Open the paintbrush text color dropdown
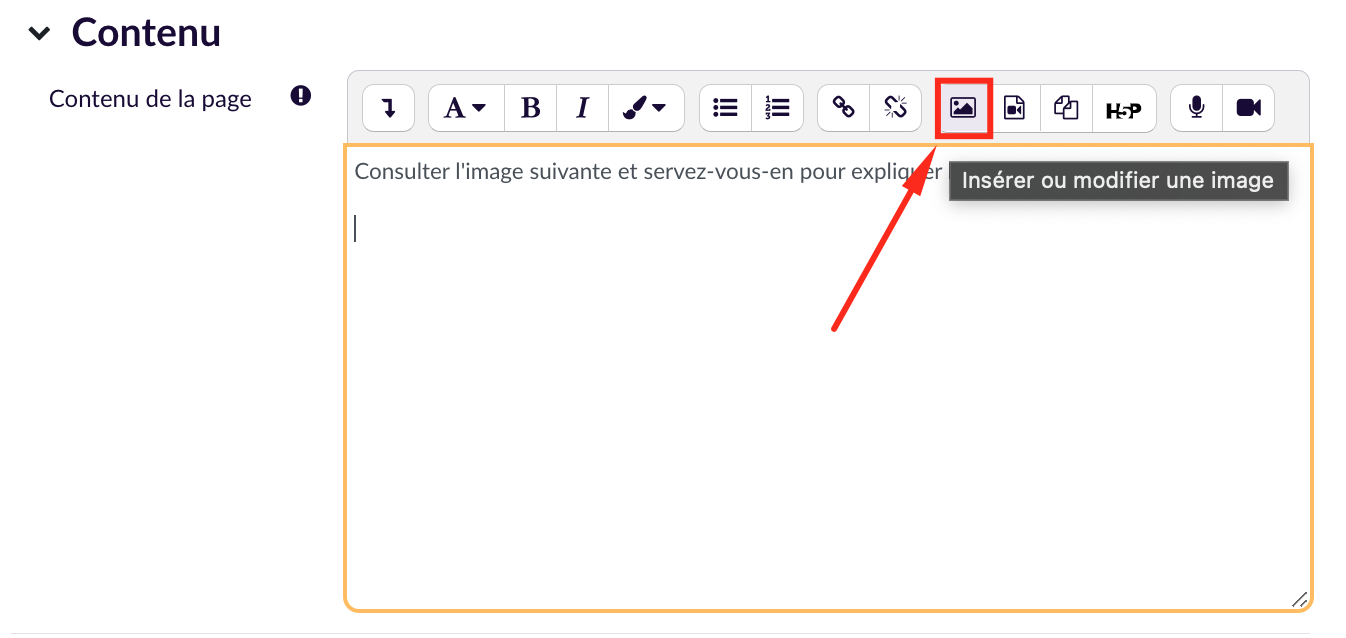Image resolution: width=1346 pixels, height=638 pixels. tap(645, 108)
